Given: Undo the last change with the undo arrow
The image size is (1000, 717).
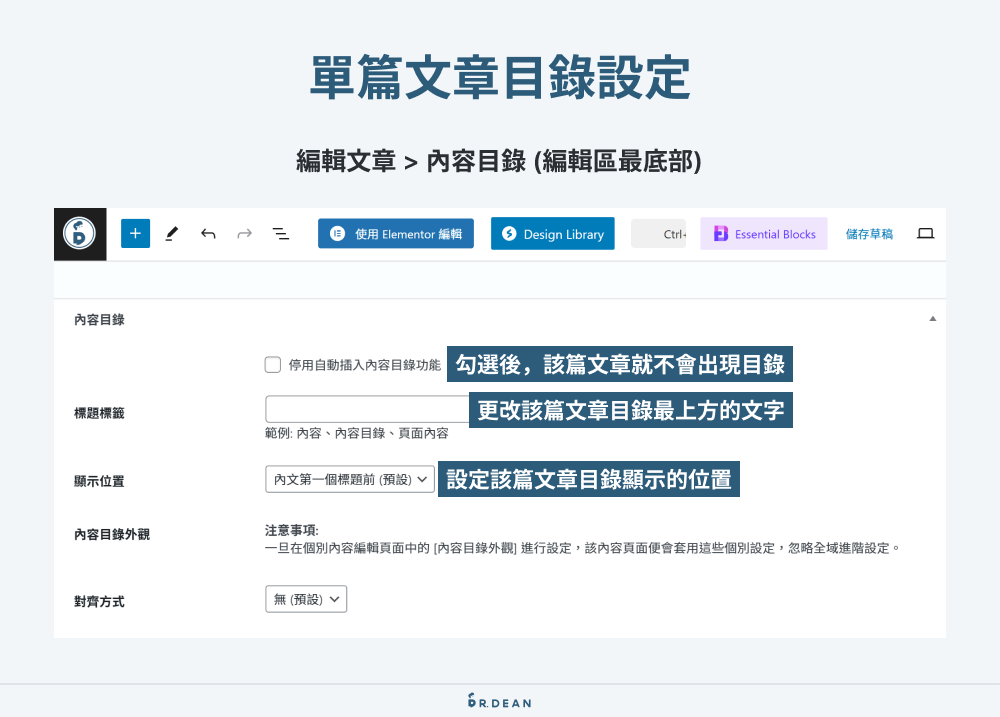Looking at the screenshot, I should click(207, 233).
